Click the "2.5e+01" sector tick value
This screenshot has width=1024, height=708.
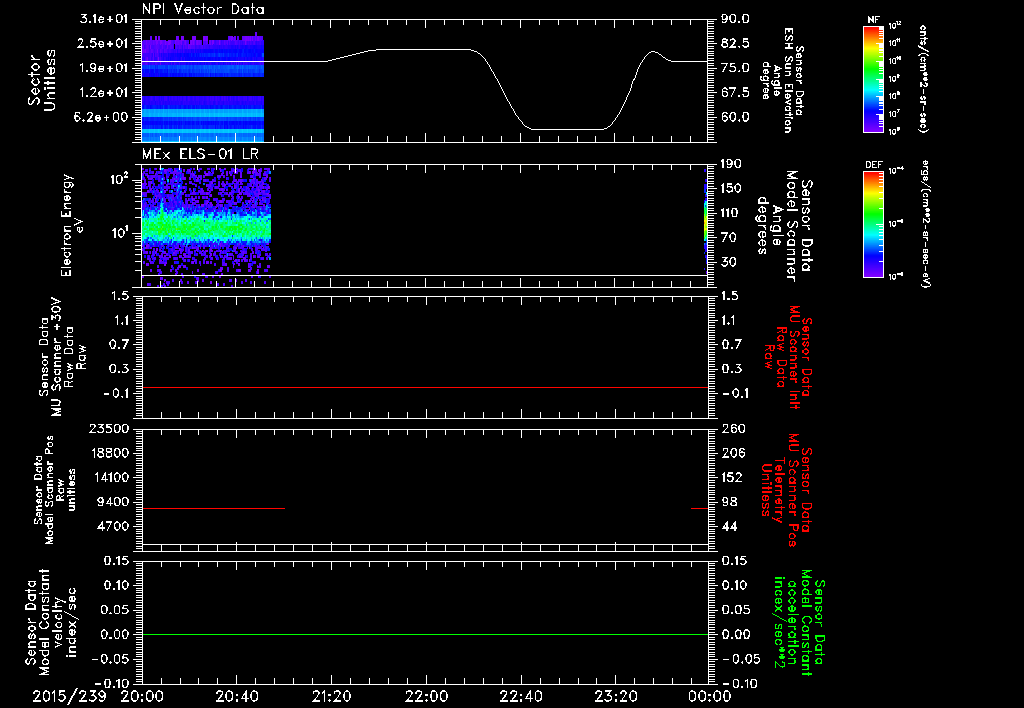[x=103, y=43]
